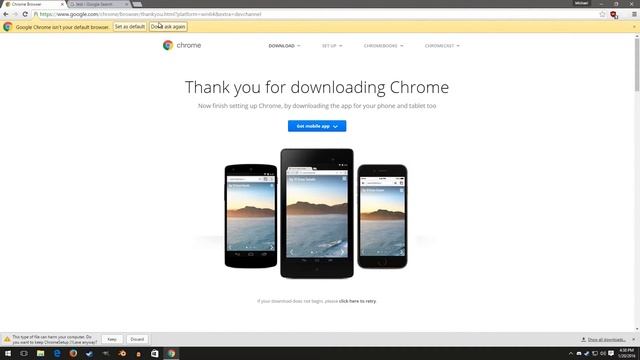Click the padlock icon in address bar

[36, 14]
